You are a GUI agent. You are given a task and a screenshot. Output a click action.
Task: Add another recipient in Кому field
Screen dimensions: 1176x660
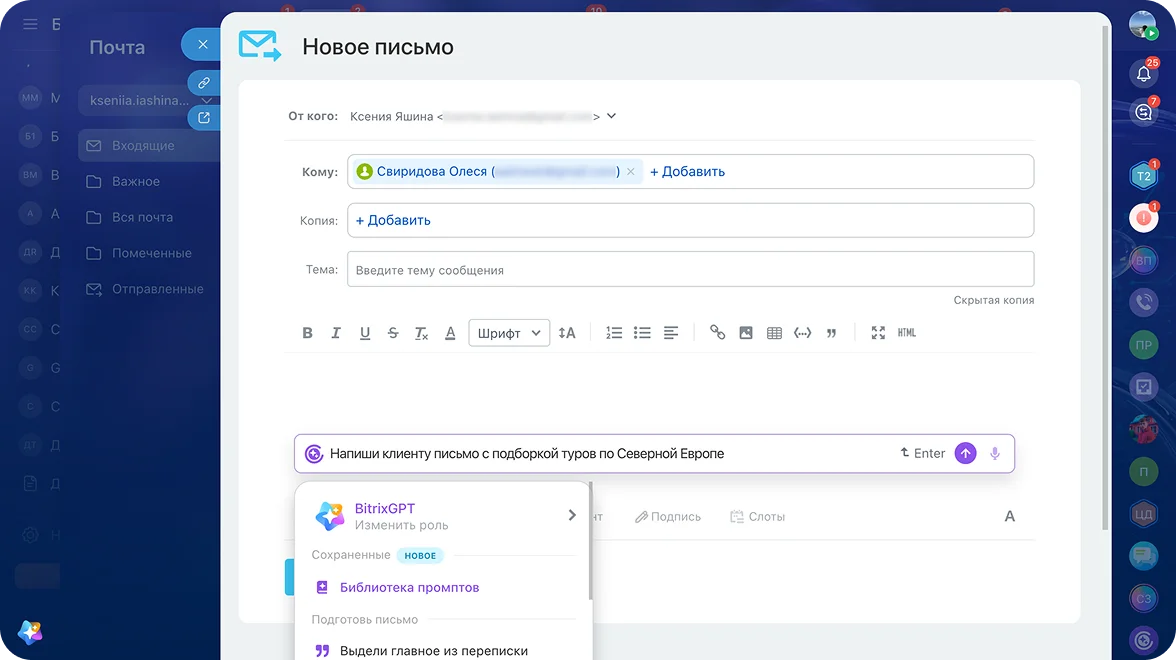(687, 172)
